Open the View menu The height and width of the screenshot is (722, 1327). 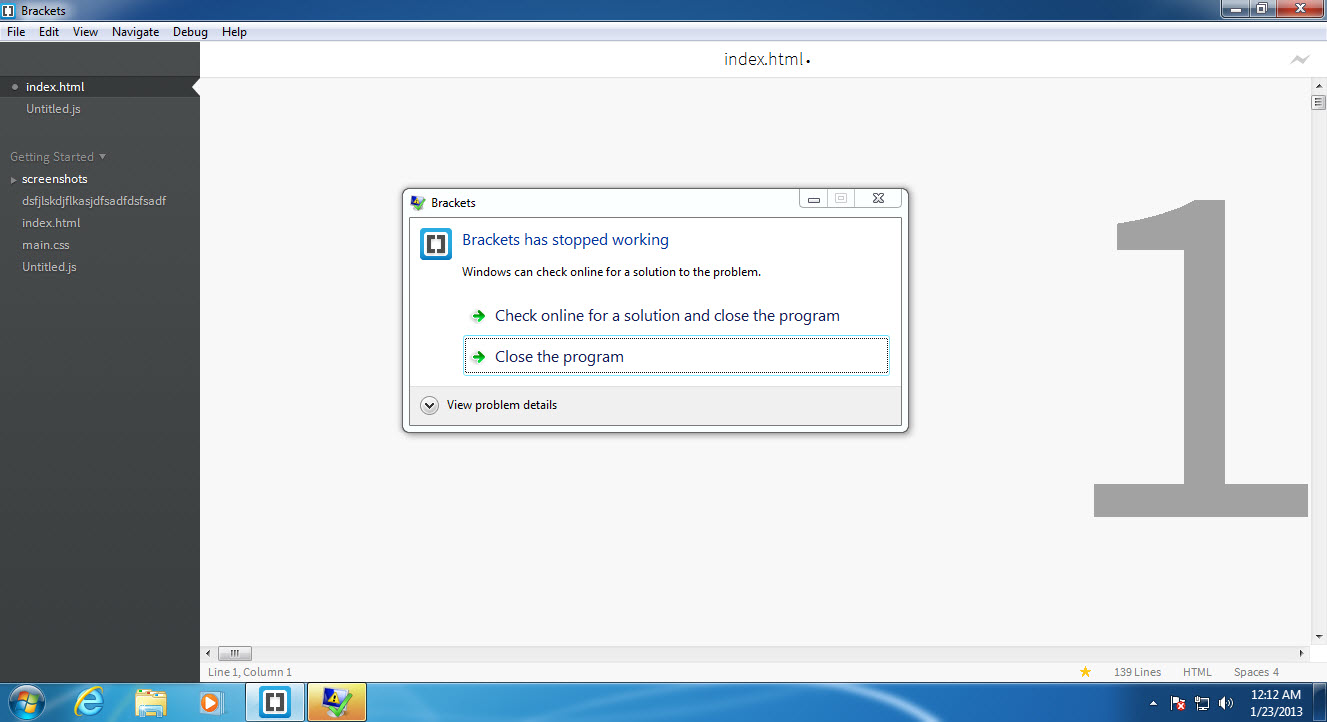tap(86, 32)
